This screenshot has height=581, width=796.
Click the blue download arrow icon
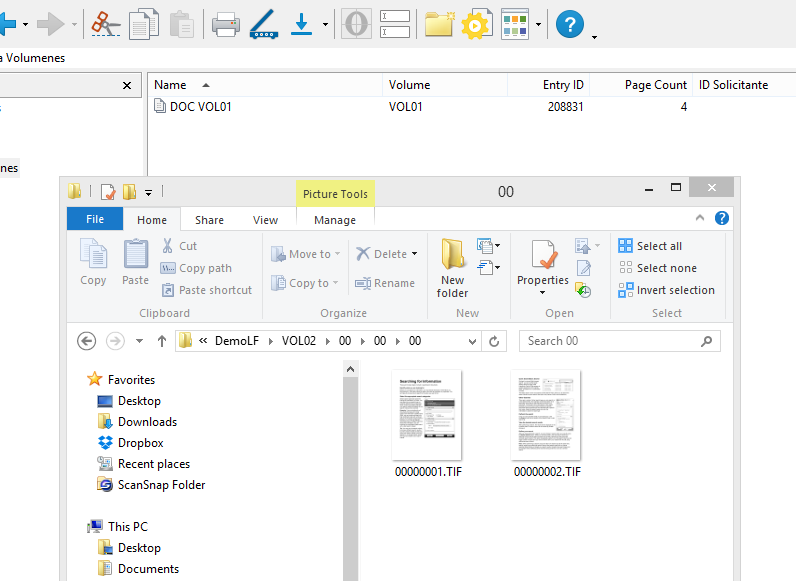point(302,23)
